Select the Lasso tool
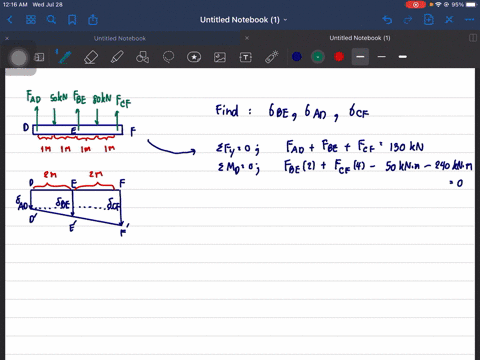 [x=168, y=57]
